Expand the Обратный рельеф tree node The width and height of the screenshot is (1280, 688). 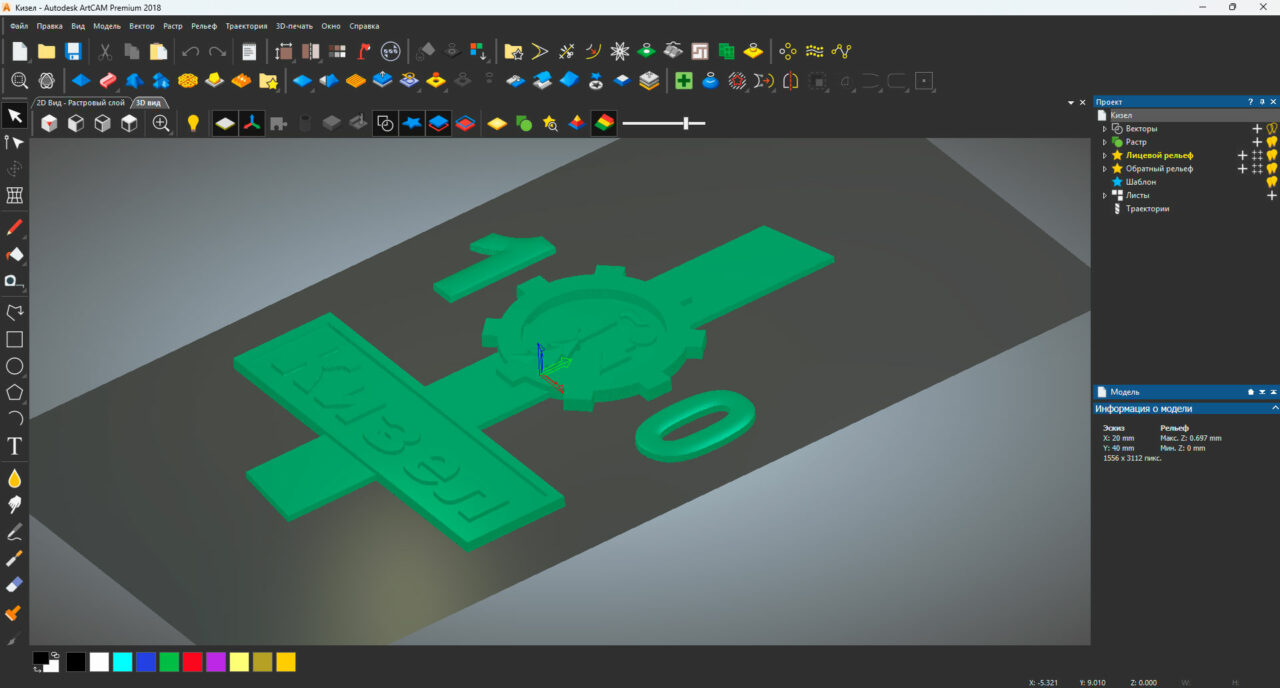click(x=1105, y=168)
